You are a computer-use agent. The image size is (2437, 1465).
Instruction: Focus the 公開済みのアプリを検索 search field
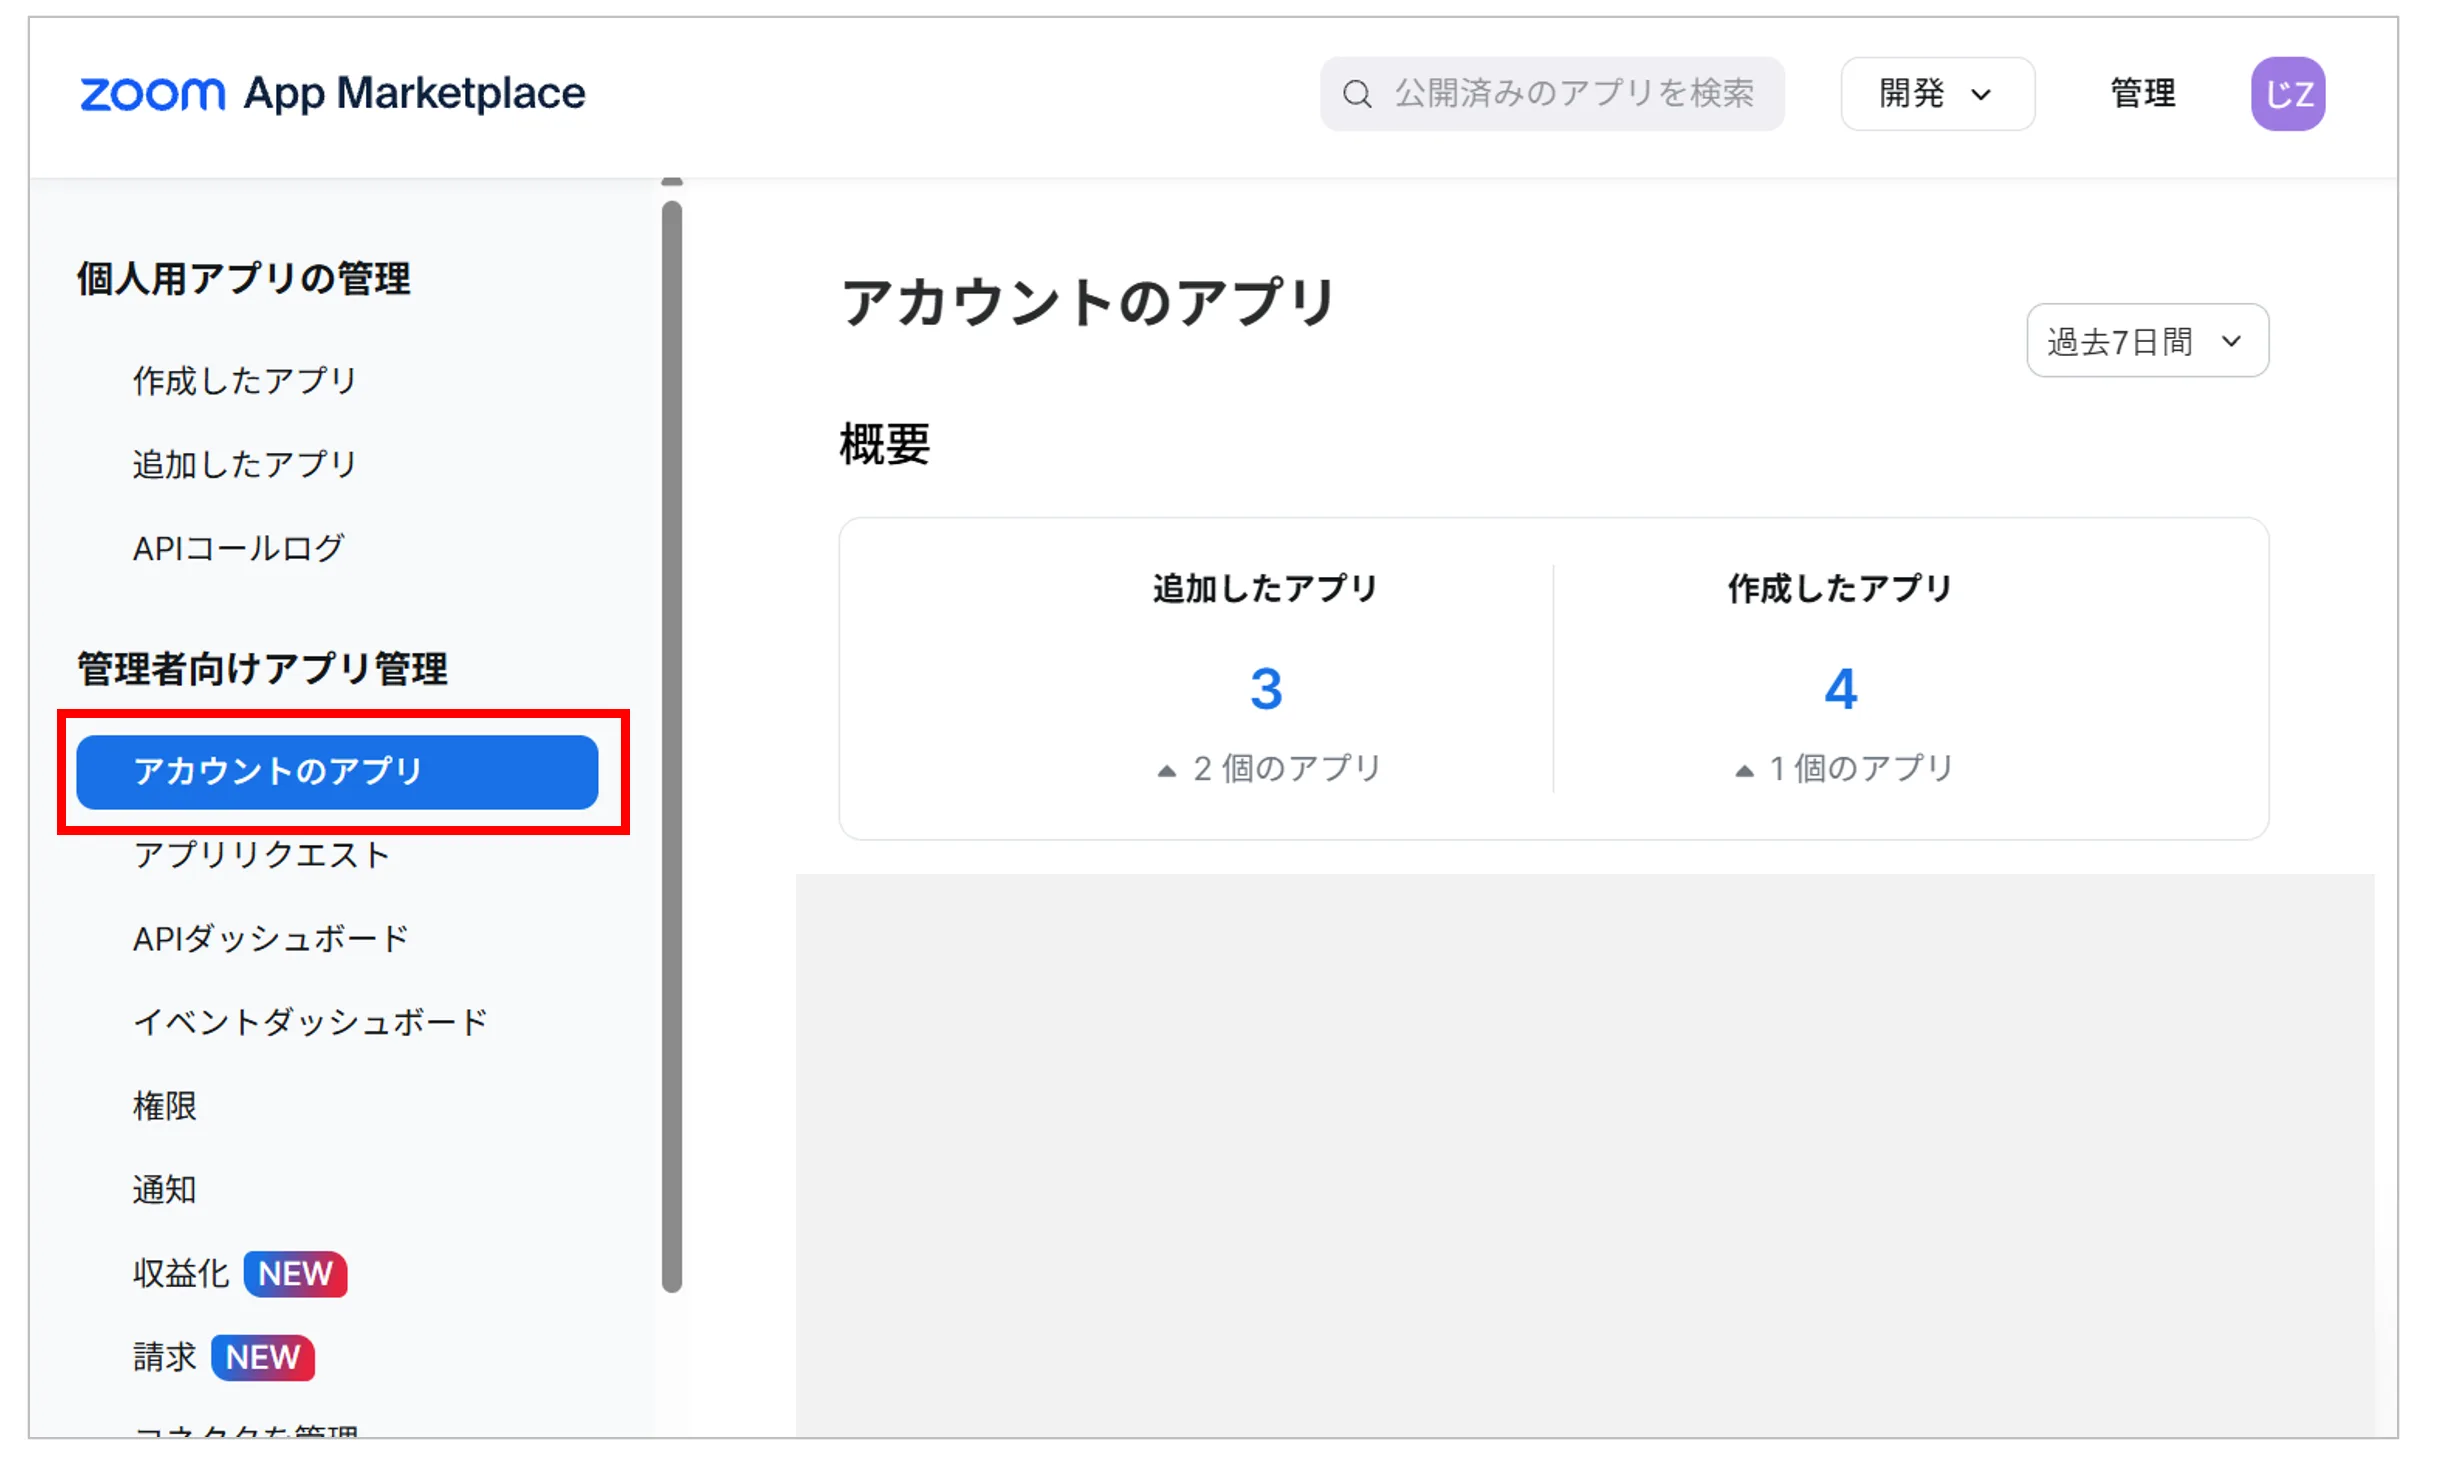coord(1551,94)
